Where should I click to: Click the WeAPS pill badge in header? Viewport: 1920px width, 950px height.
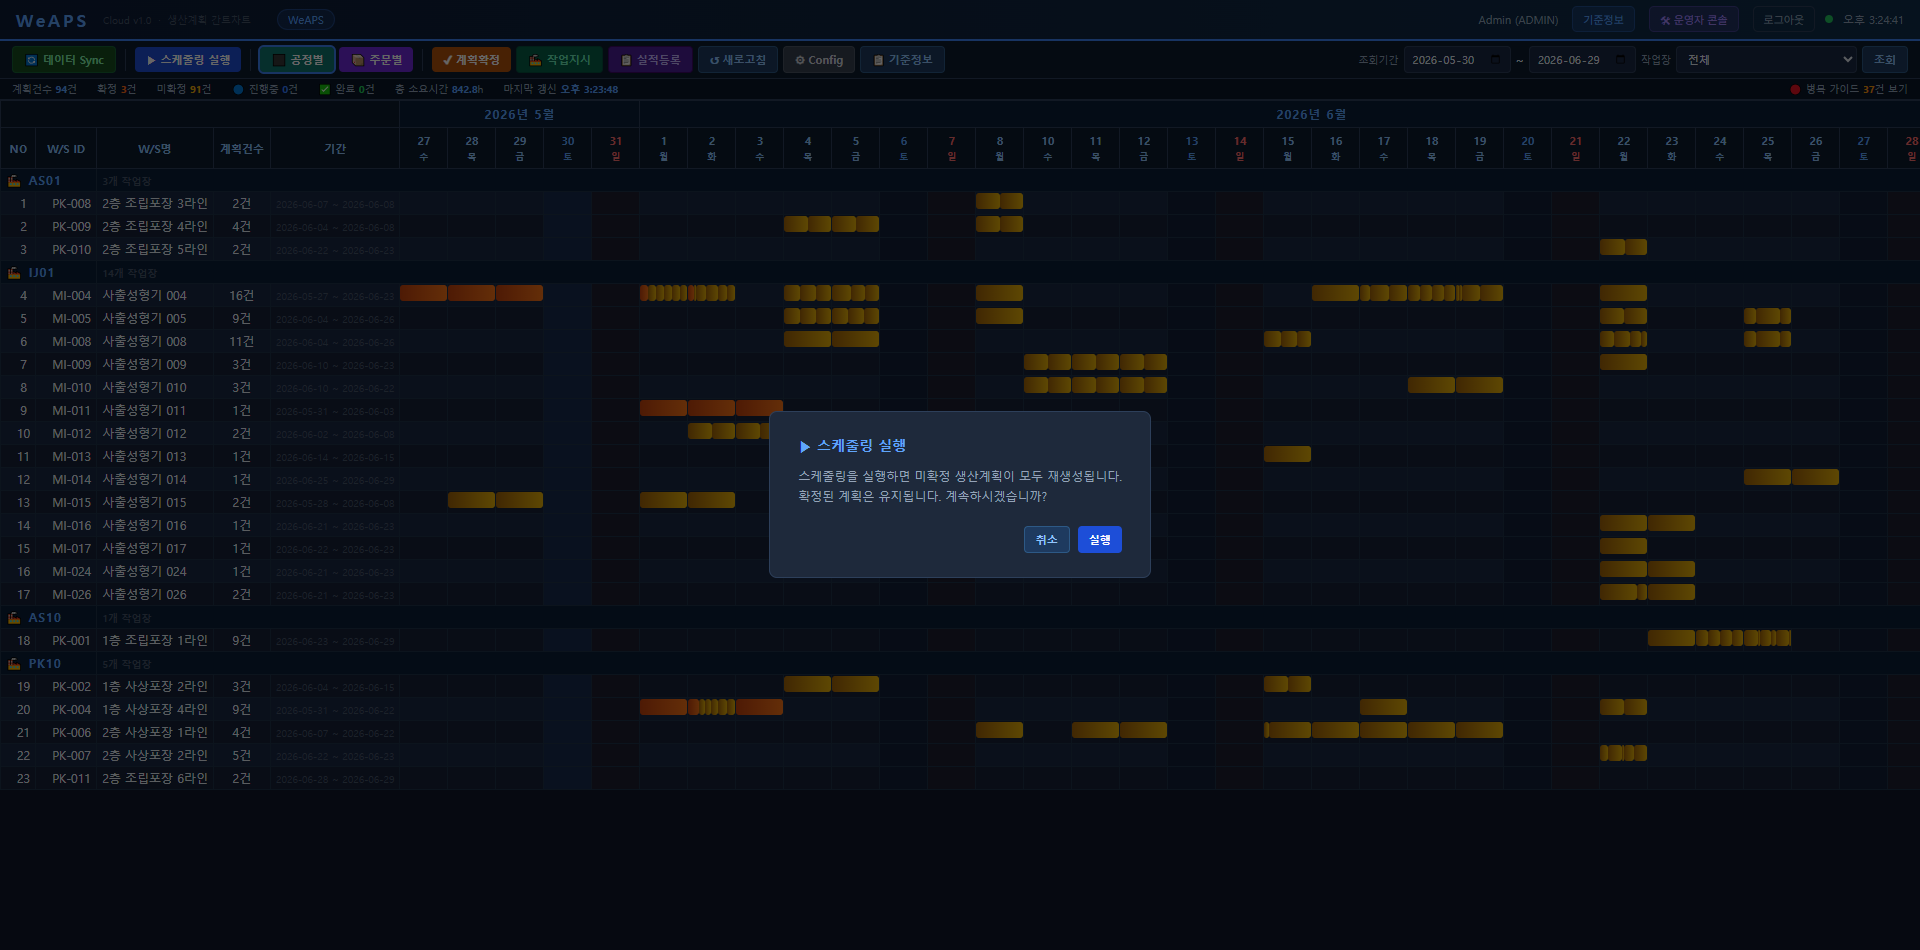pyautogui.click(x=305, y=20)
